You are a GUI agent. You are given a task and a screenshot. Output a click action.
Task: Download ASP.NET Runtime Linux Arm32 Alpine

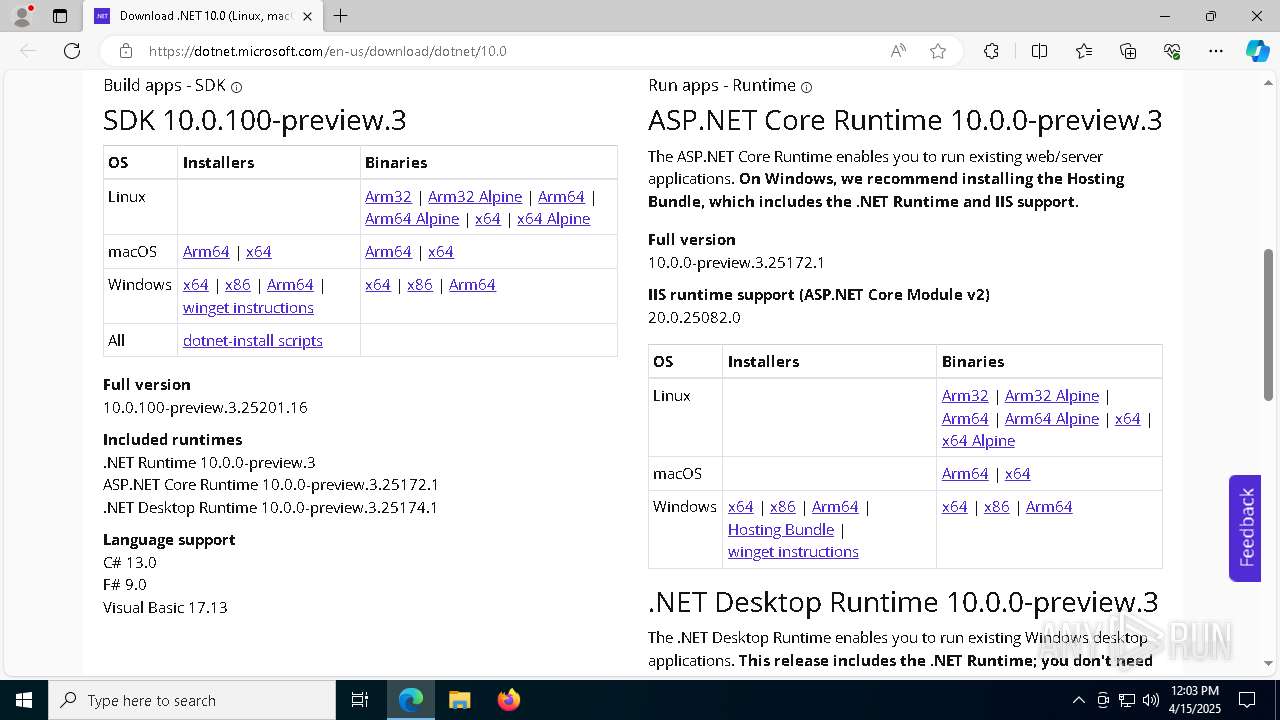pyautogui.click(x=1052, y=395)
